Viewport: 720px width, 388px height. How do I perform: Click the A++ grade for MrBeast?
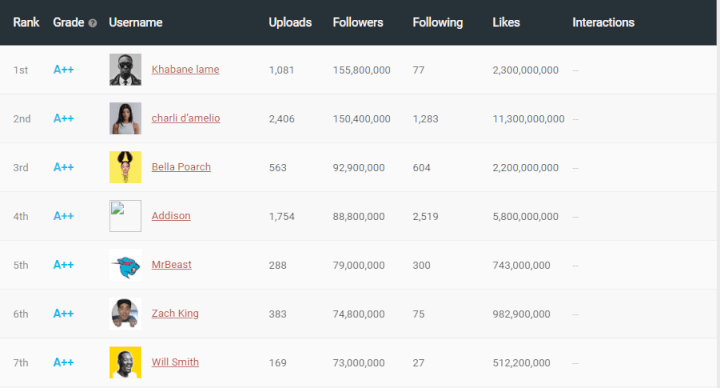(x=63, y=265)
